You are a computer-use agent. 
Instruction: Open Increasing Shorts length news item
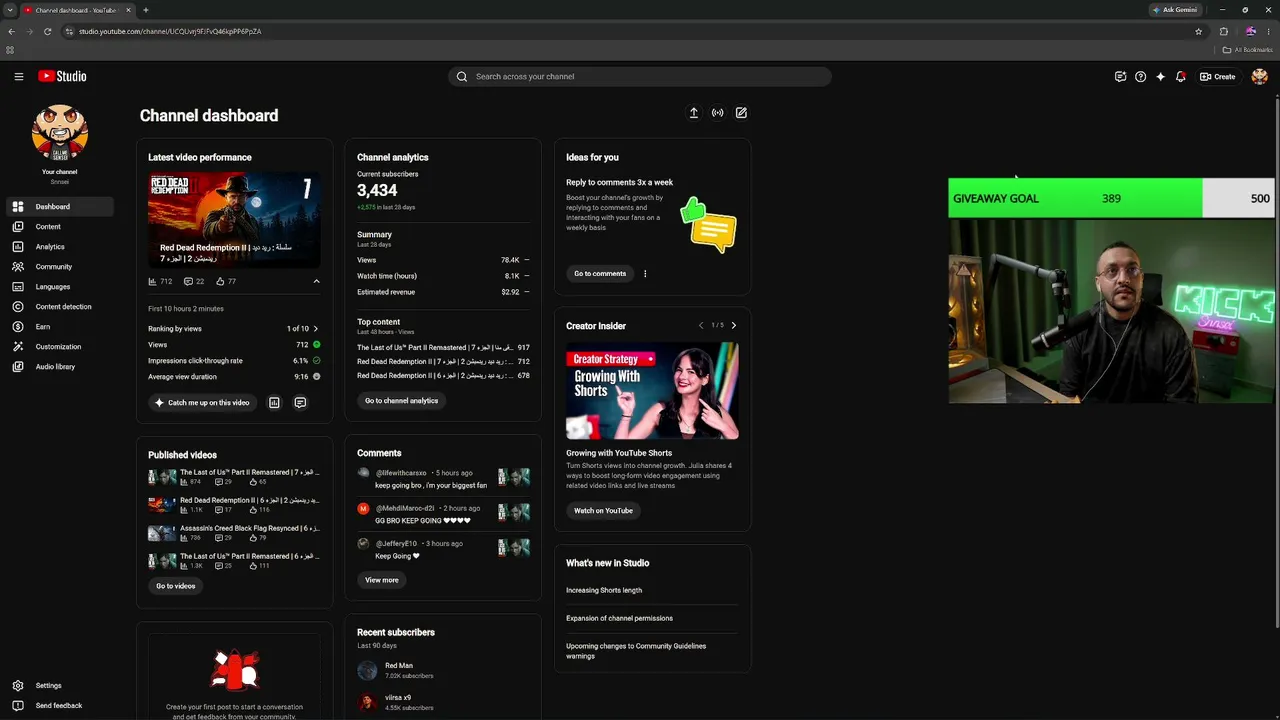pos(604,590)
